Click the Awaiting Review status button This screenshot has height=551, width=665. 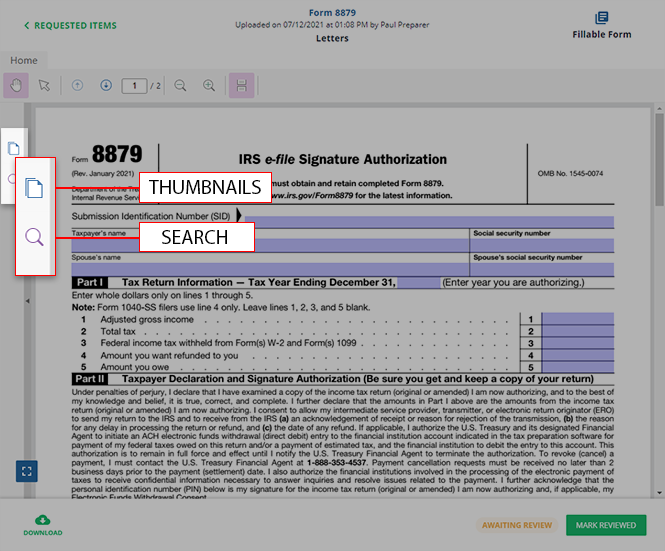click(517, 525)
